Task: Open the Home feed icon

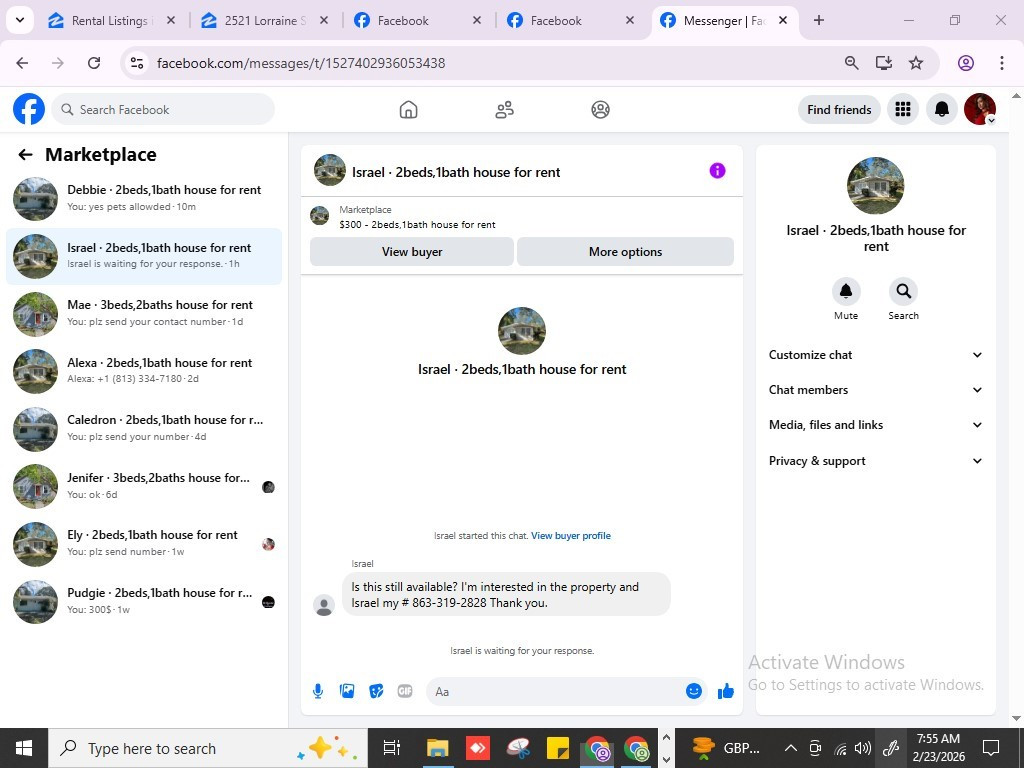Action: pos(408,110)
